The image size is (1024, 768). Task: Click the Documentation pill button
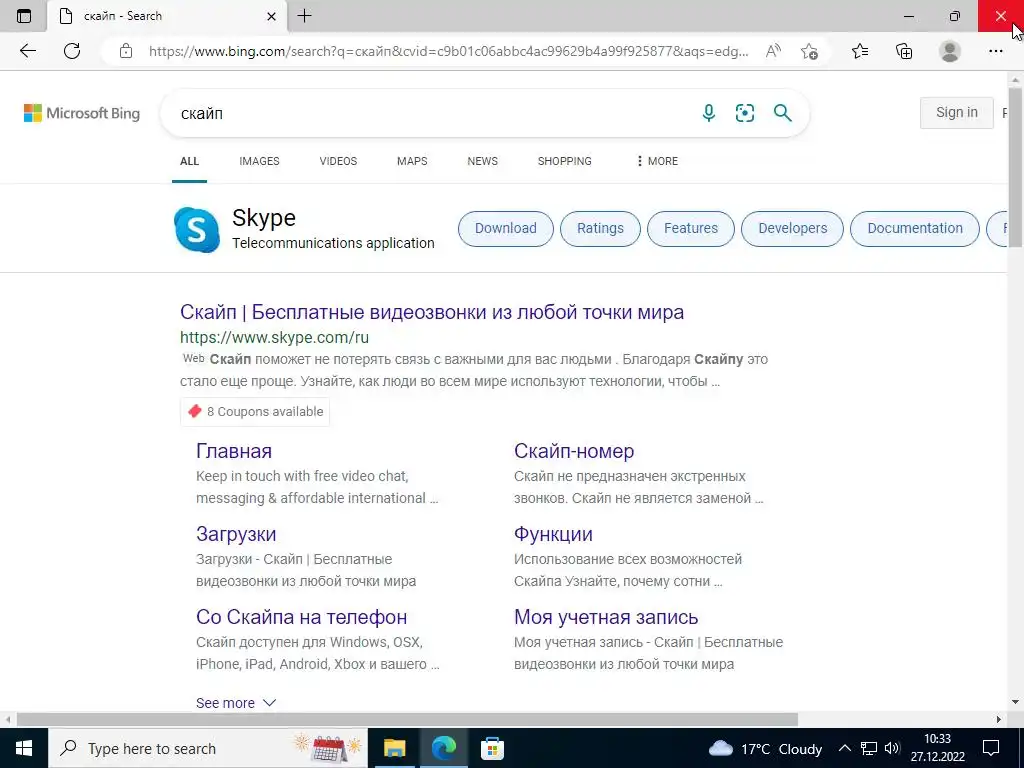[x=915, y=229]
